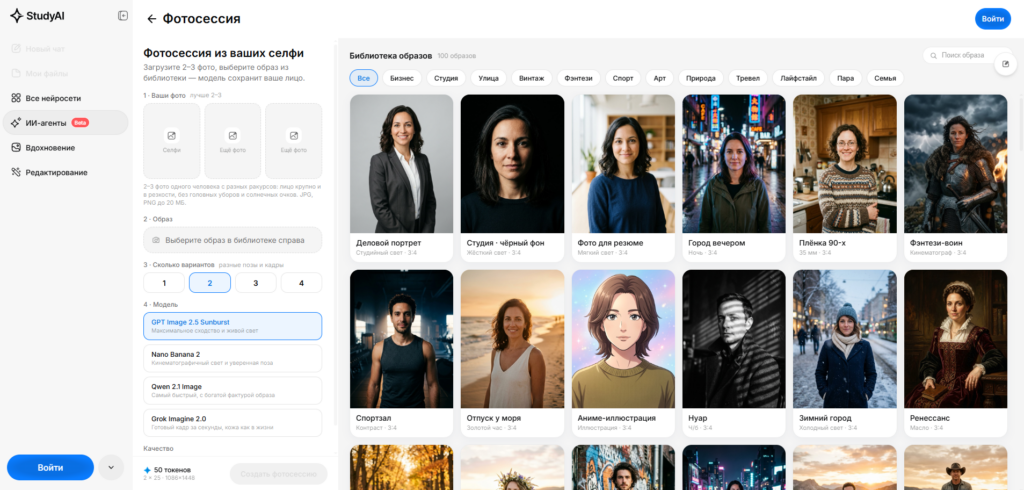The width and height of the screenshot is (1024, 490).
Task: Upload to the last Ещё фото slot
Action: click(294, 140)
